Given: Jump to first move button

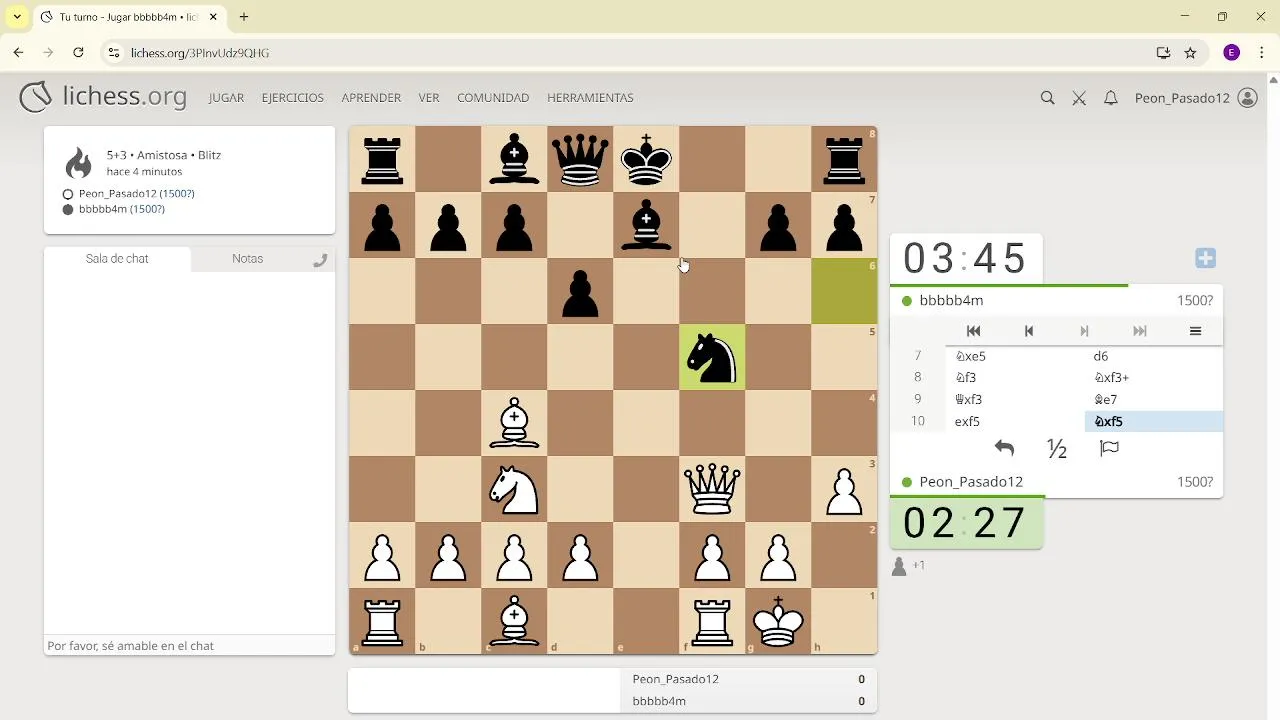Looking at the screenshot, I should (x=973, y=331).
